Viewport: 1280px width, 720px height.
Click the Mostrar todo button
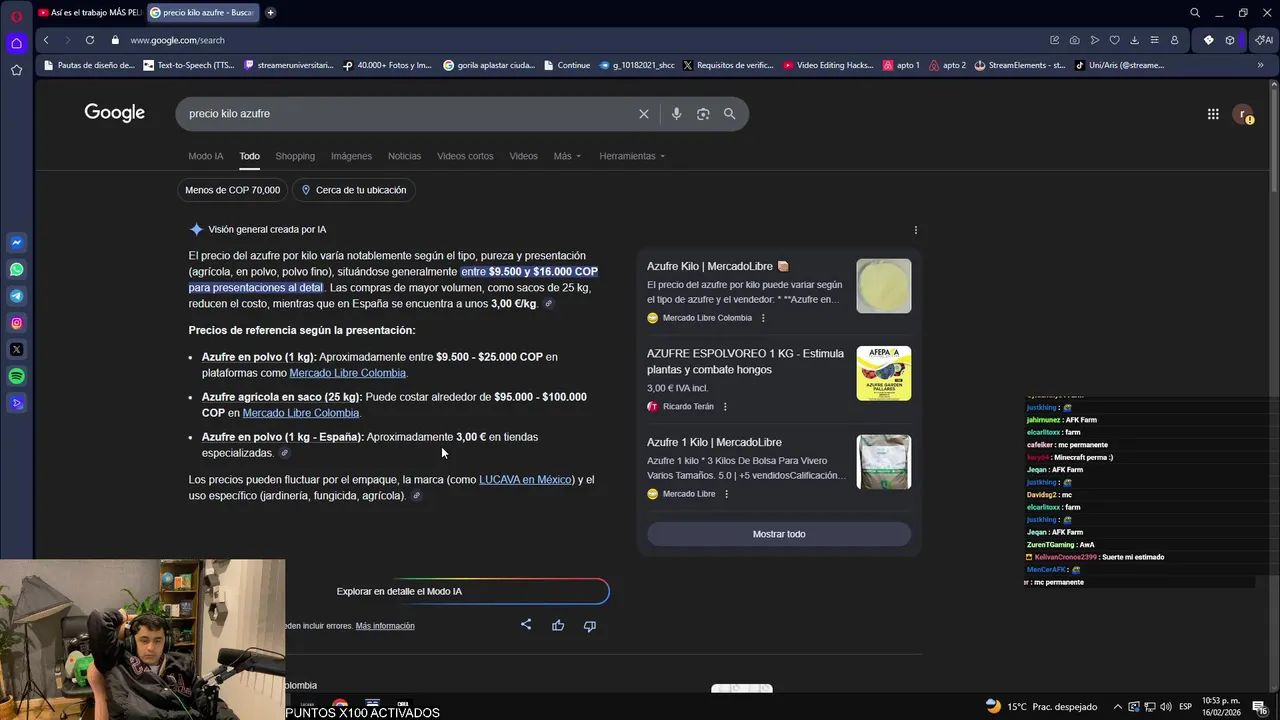click(779, 534)
